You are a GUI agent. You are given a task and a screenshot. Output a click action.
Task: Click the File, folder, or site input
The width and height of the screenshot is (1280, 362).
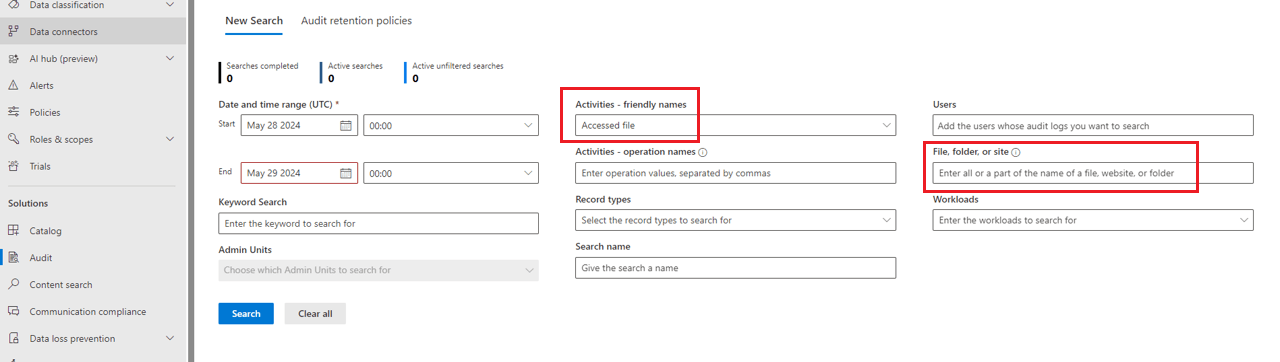tap(1093, 173)
